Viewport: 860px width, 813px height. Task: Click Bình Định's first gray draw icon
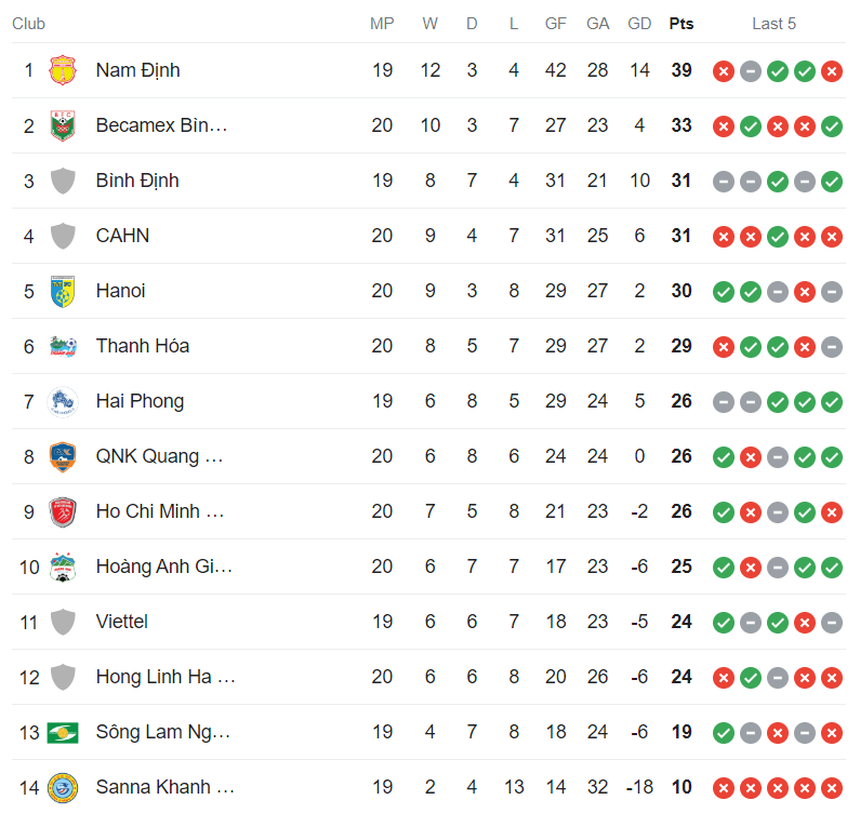tap(723, 181)
